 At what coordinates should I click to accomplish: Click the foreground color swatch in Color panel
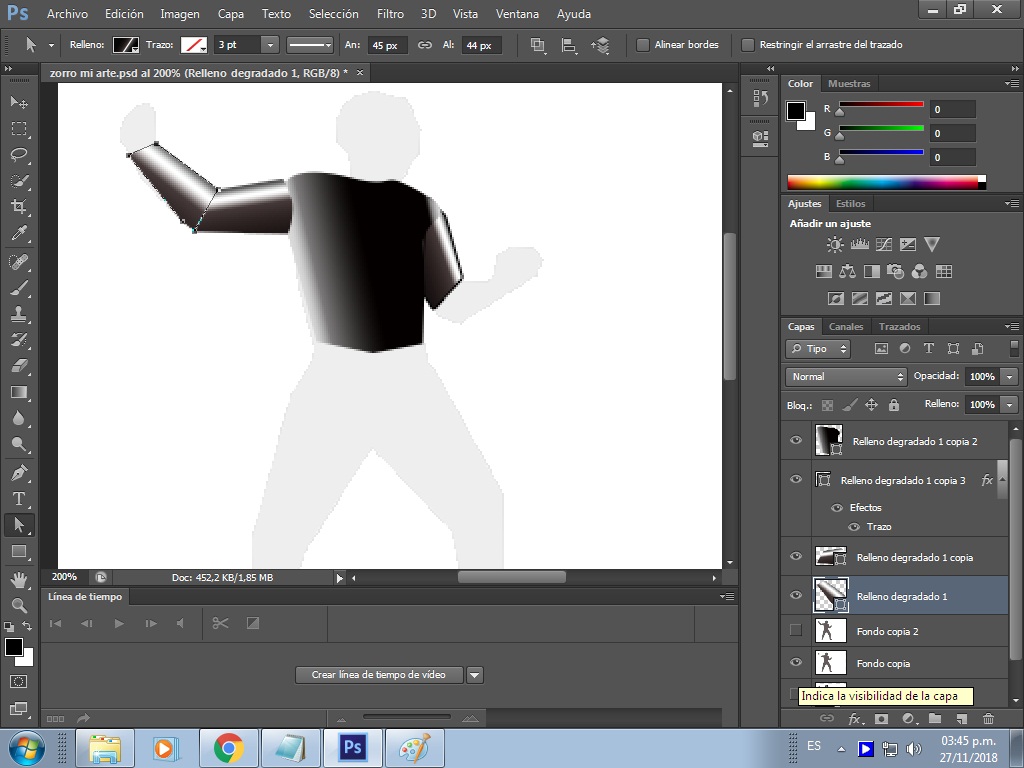tap(795, 111)
